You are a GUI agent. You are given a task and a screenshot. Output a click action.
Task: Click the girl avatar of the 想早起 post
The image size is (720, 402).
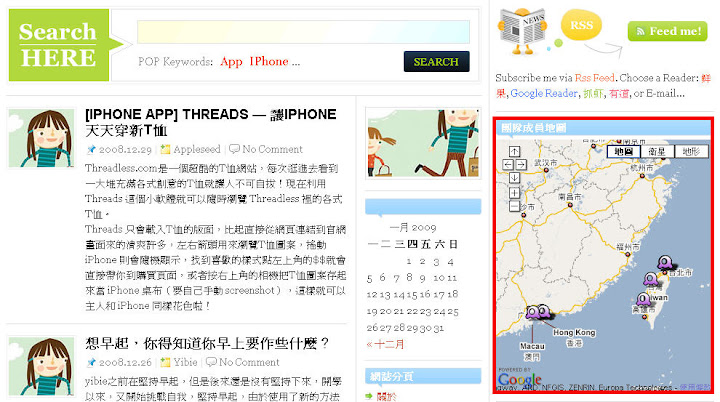41,366
